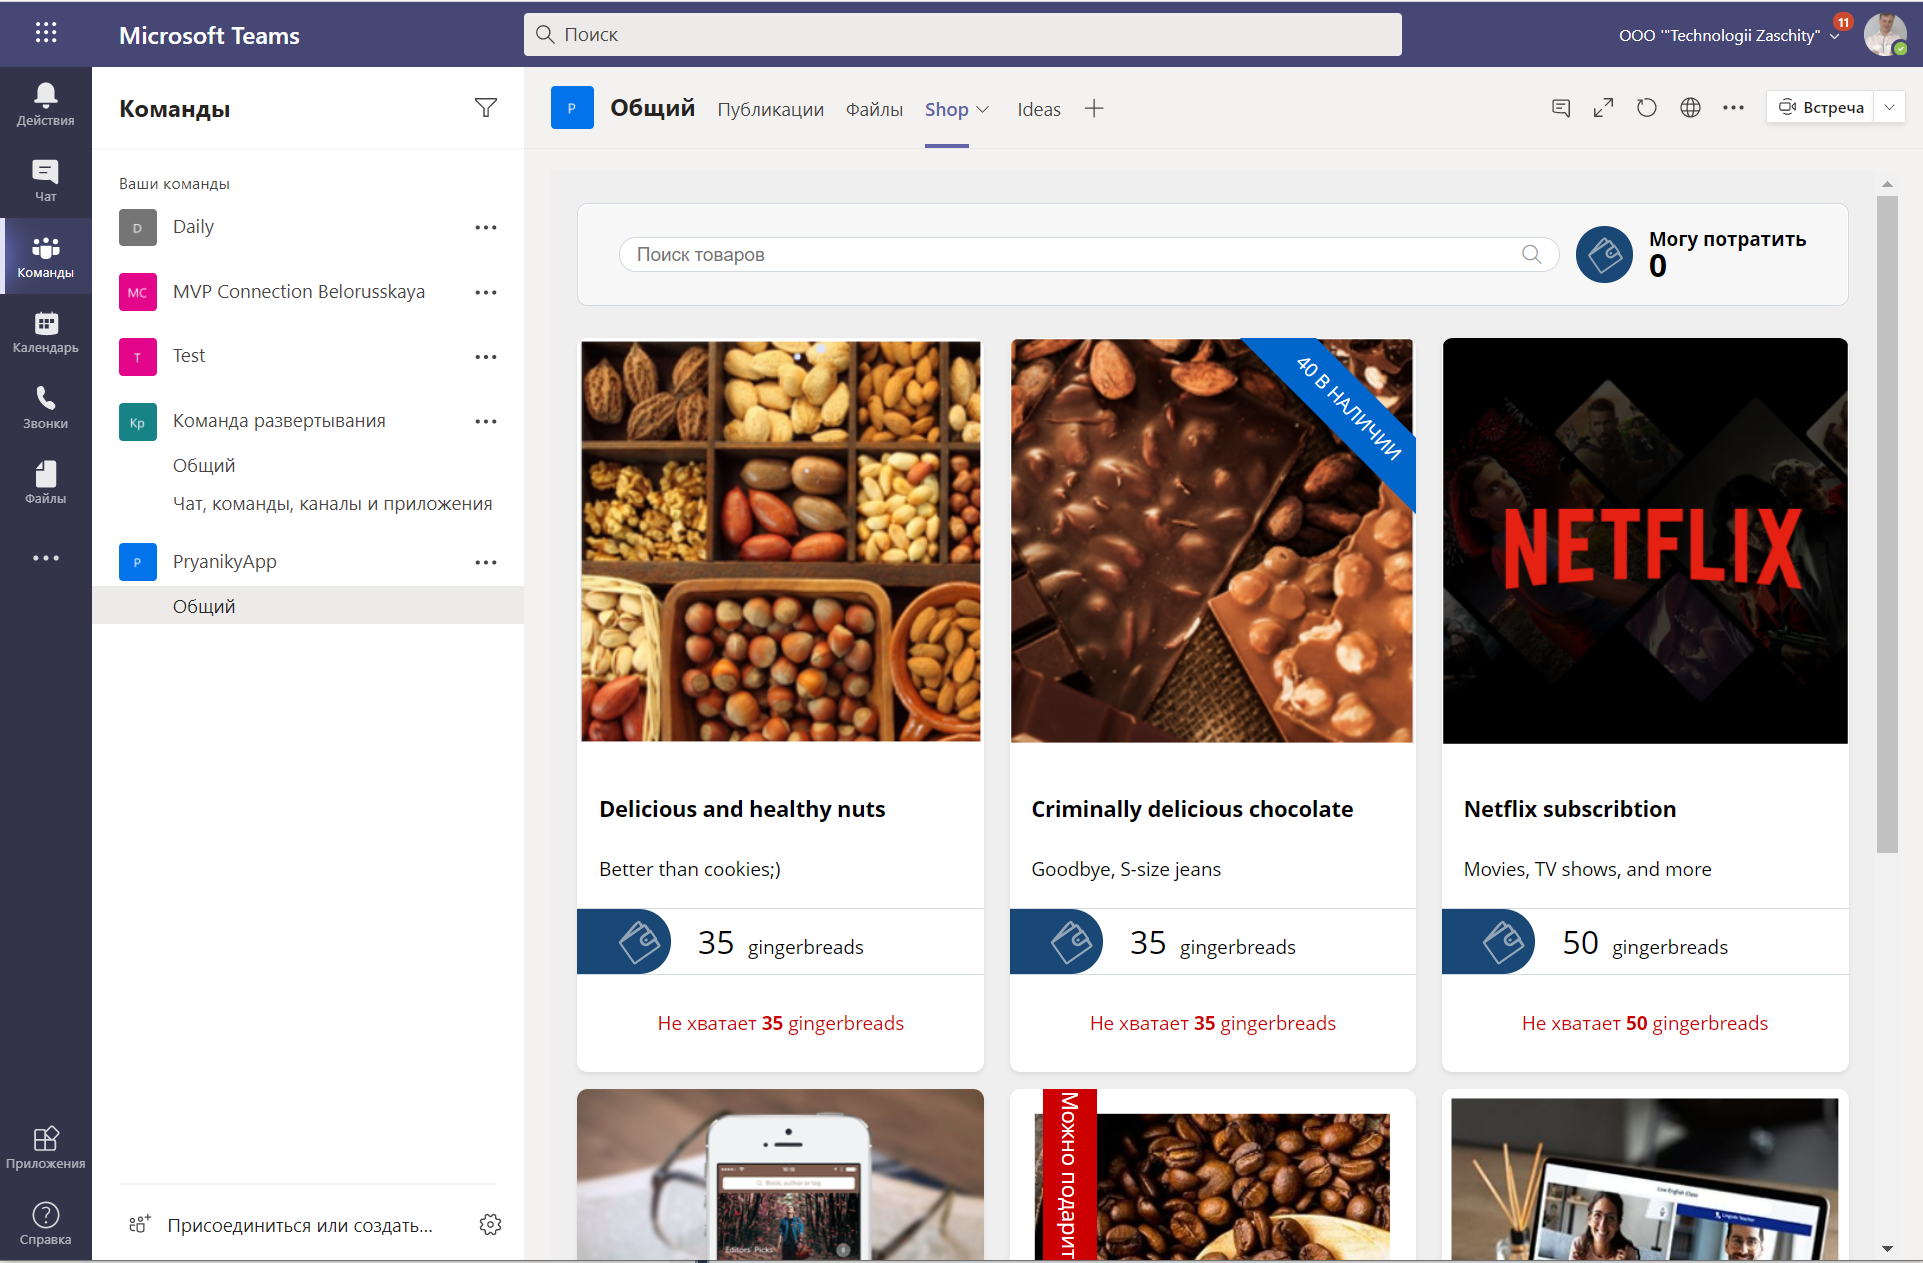The image size is (1923, 1263).
Task: Expand Shop tab dropdown chevron
Action: click(x=982, y=110)
